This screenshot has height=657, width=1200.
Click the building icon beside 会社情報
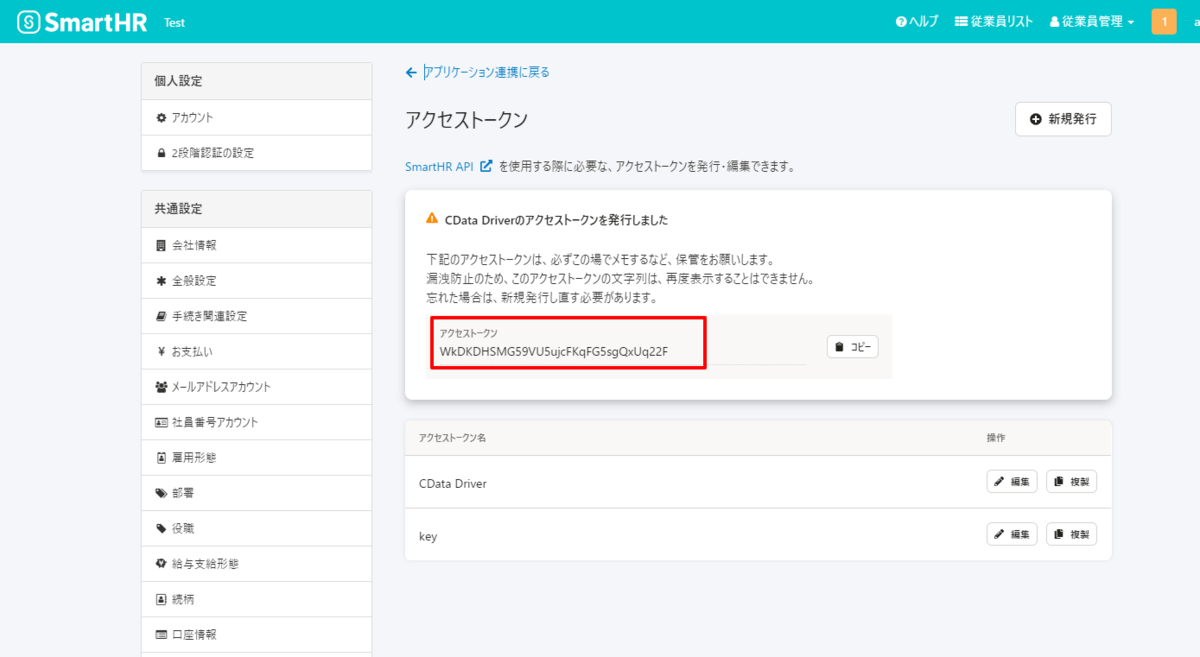click(x=161, y=245)
